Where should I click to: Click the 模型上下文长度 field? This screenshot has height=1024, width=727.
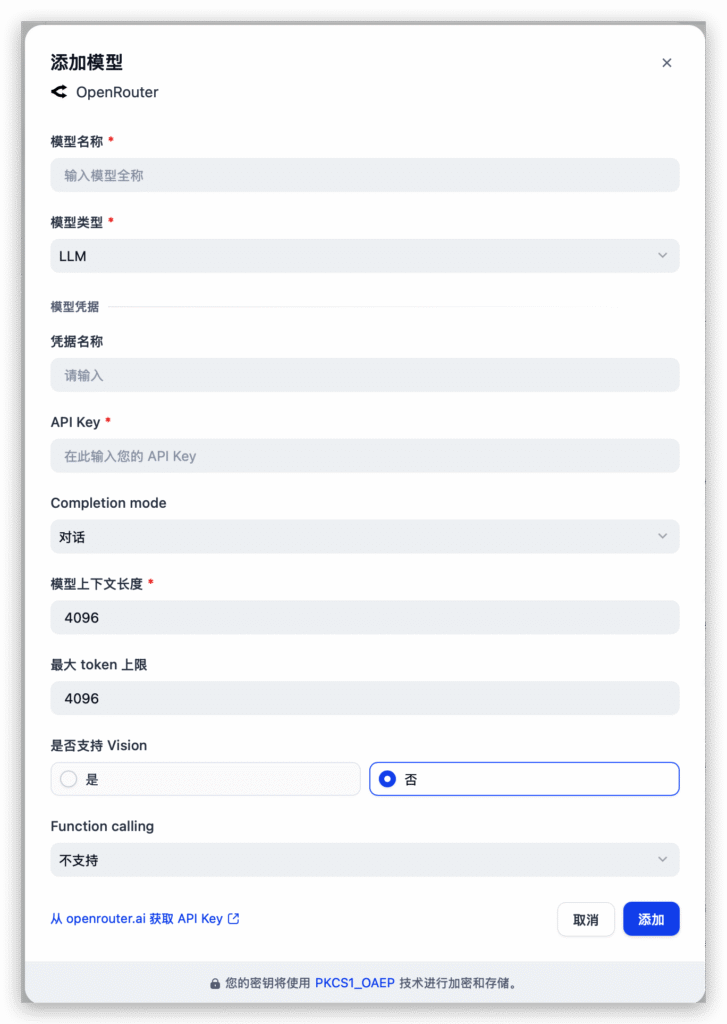(x=365, y=618)
